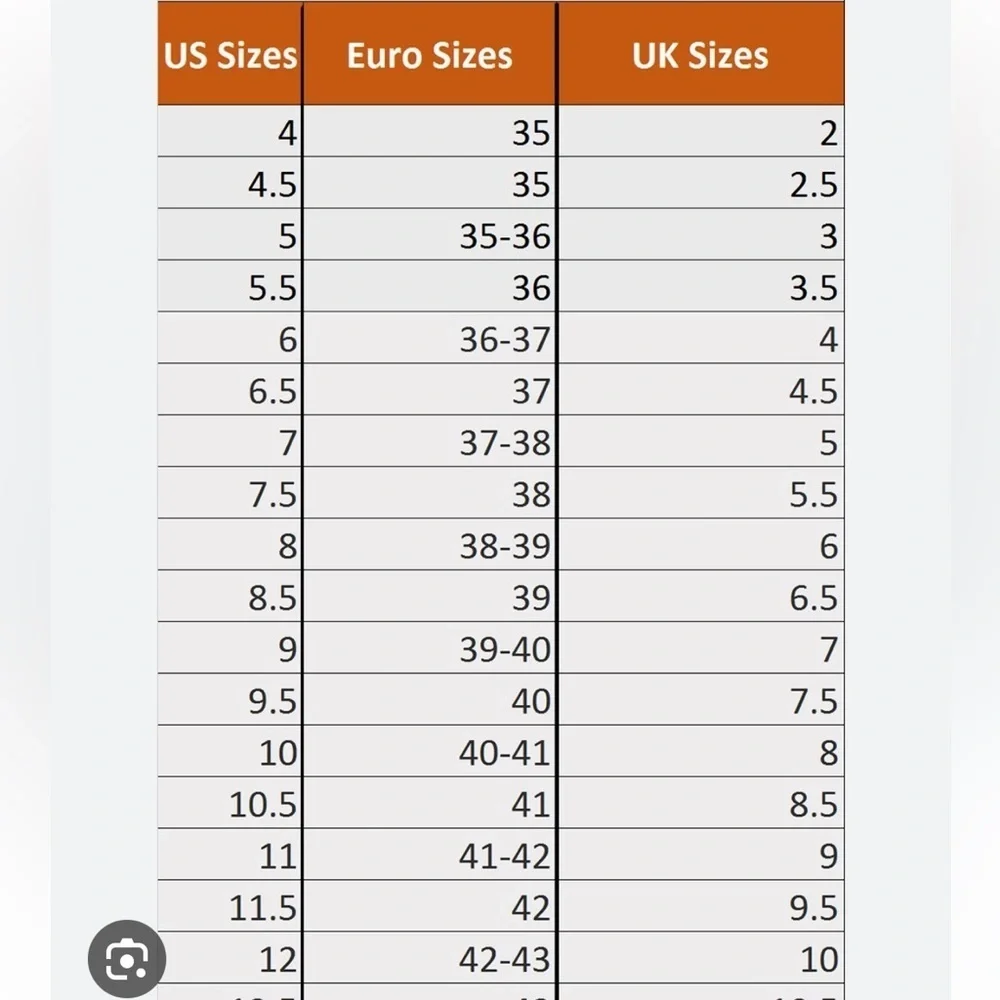Select the US Sizes column header
This screenshot has height=1000, width=1000.
click(230, 54)
